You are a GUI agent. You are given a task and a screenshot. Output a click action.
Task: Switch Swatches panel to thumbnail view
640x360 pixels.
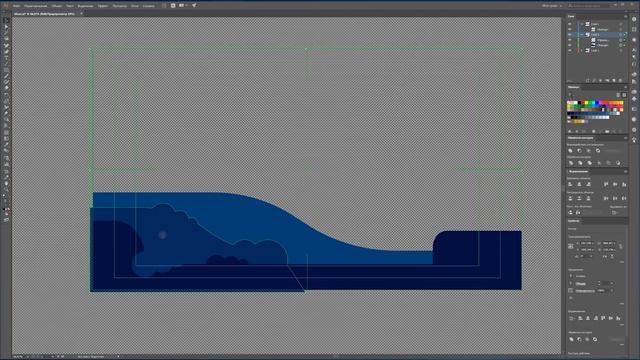[x=624, y=95]
